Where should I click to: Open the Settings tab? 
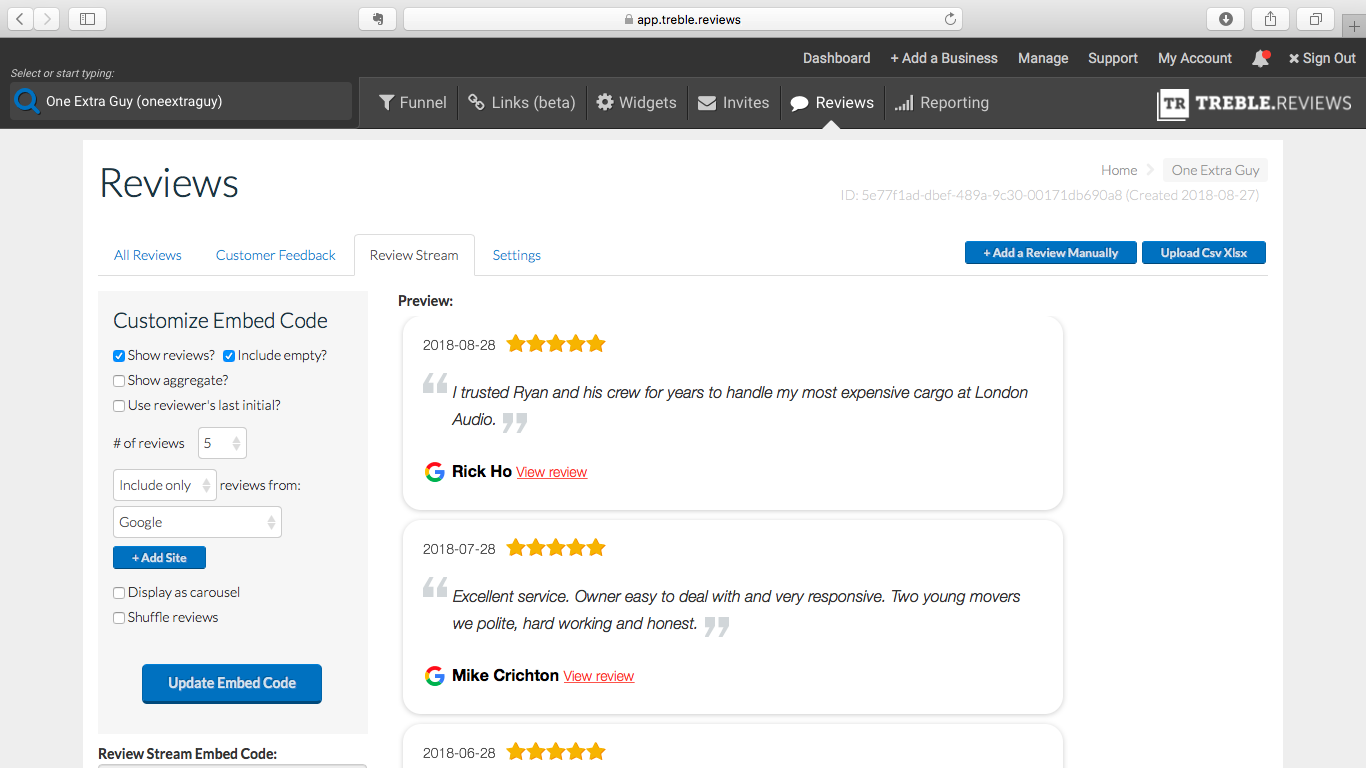tap(516, 255)
